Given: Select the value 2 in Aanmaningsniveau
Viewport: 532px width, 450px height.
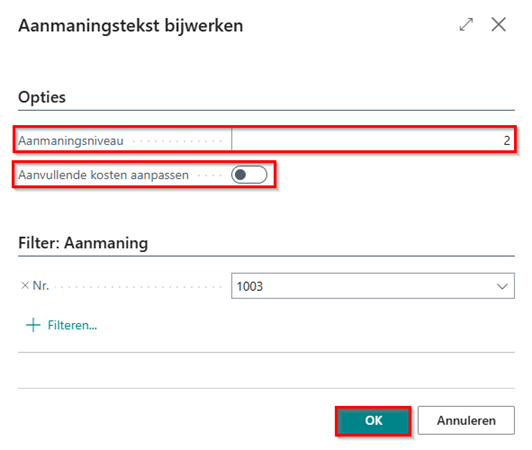Looking at the screenshot, I should pyautogui.click(x=507, y=140).
